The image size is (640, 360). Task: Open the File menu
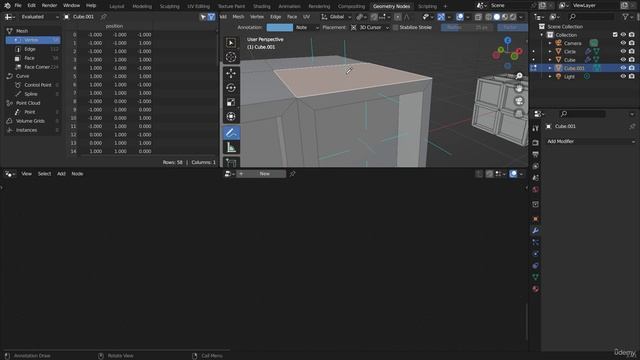tap(18, 6)
